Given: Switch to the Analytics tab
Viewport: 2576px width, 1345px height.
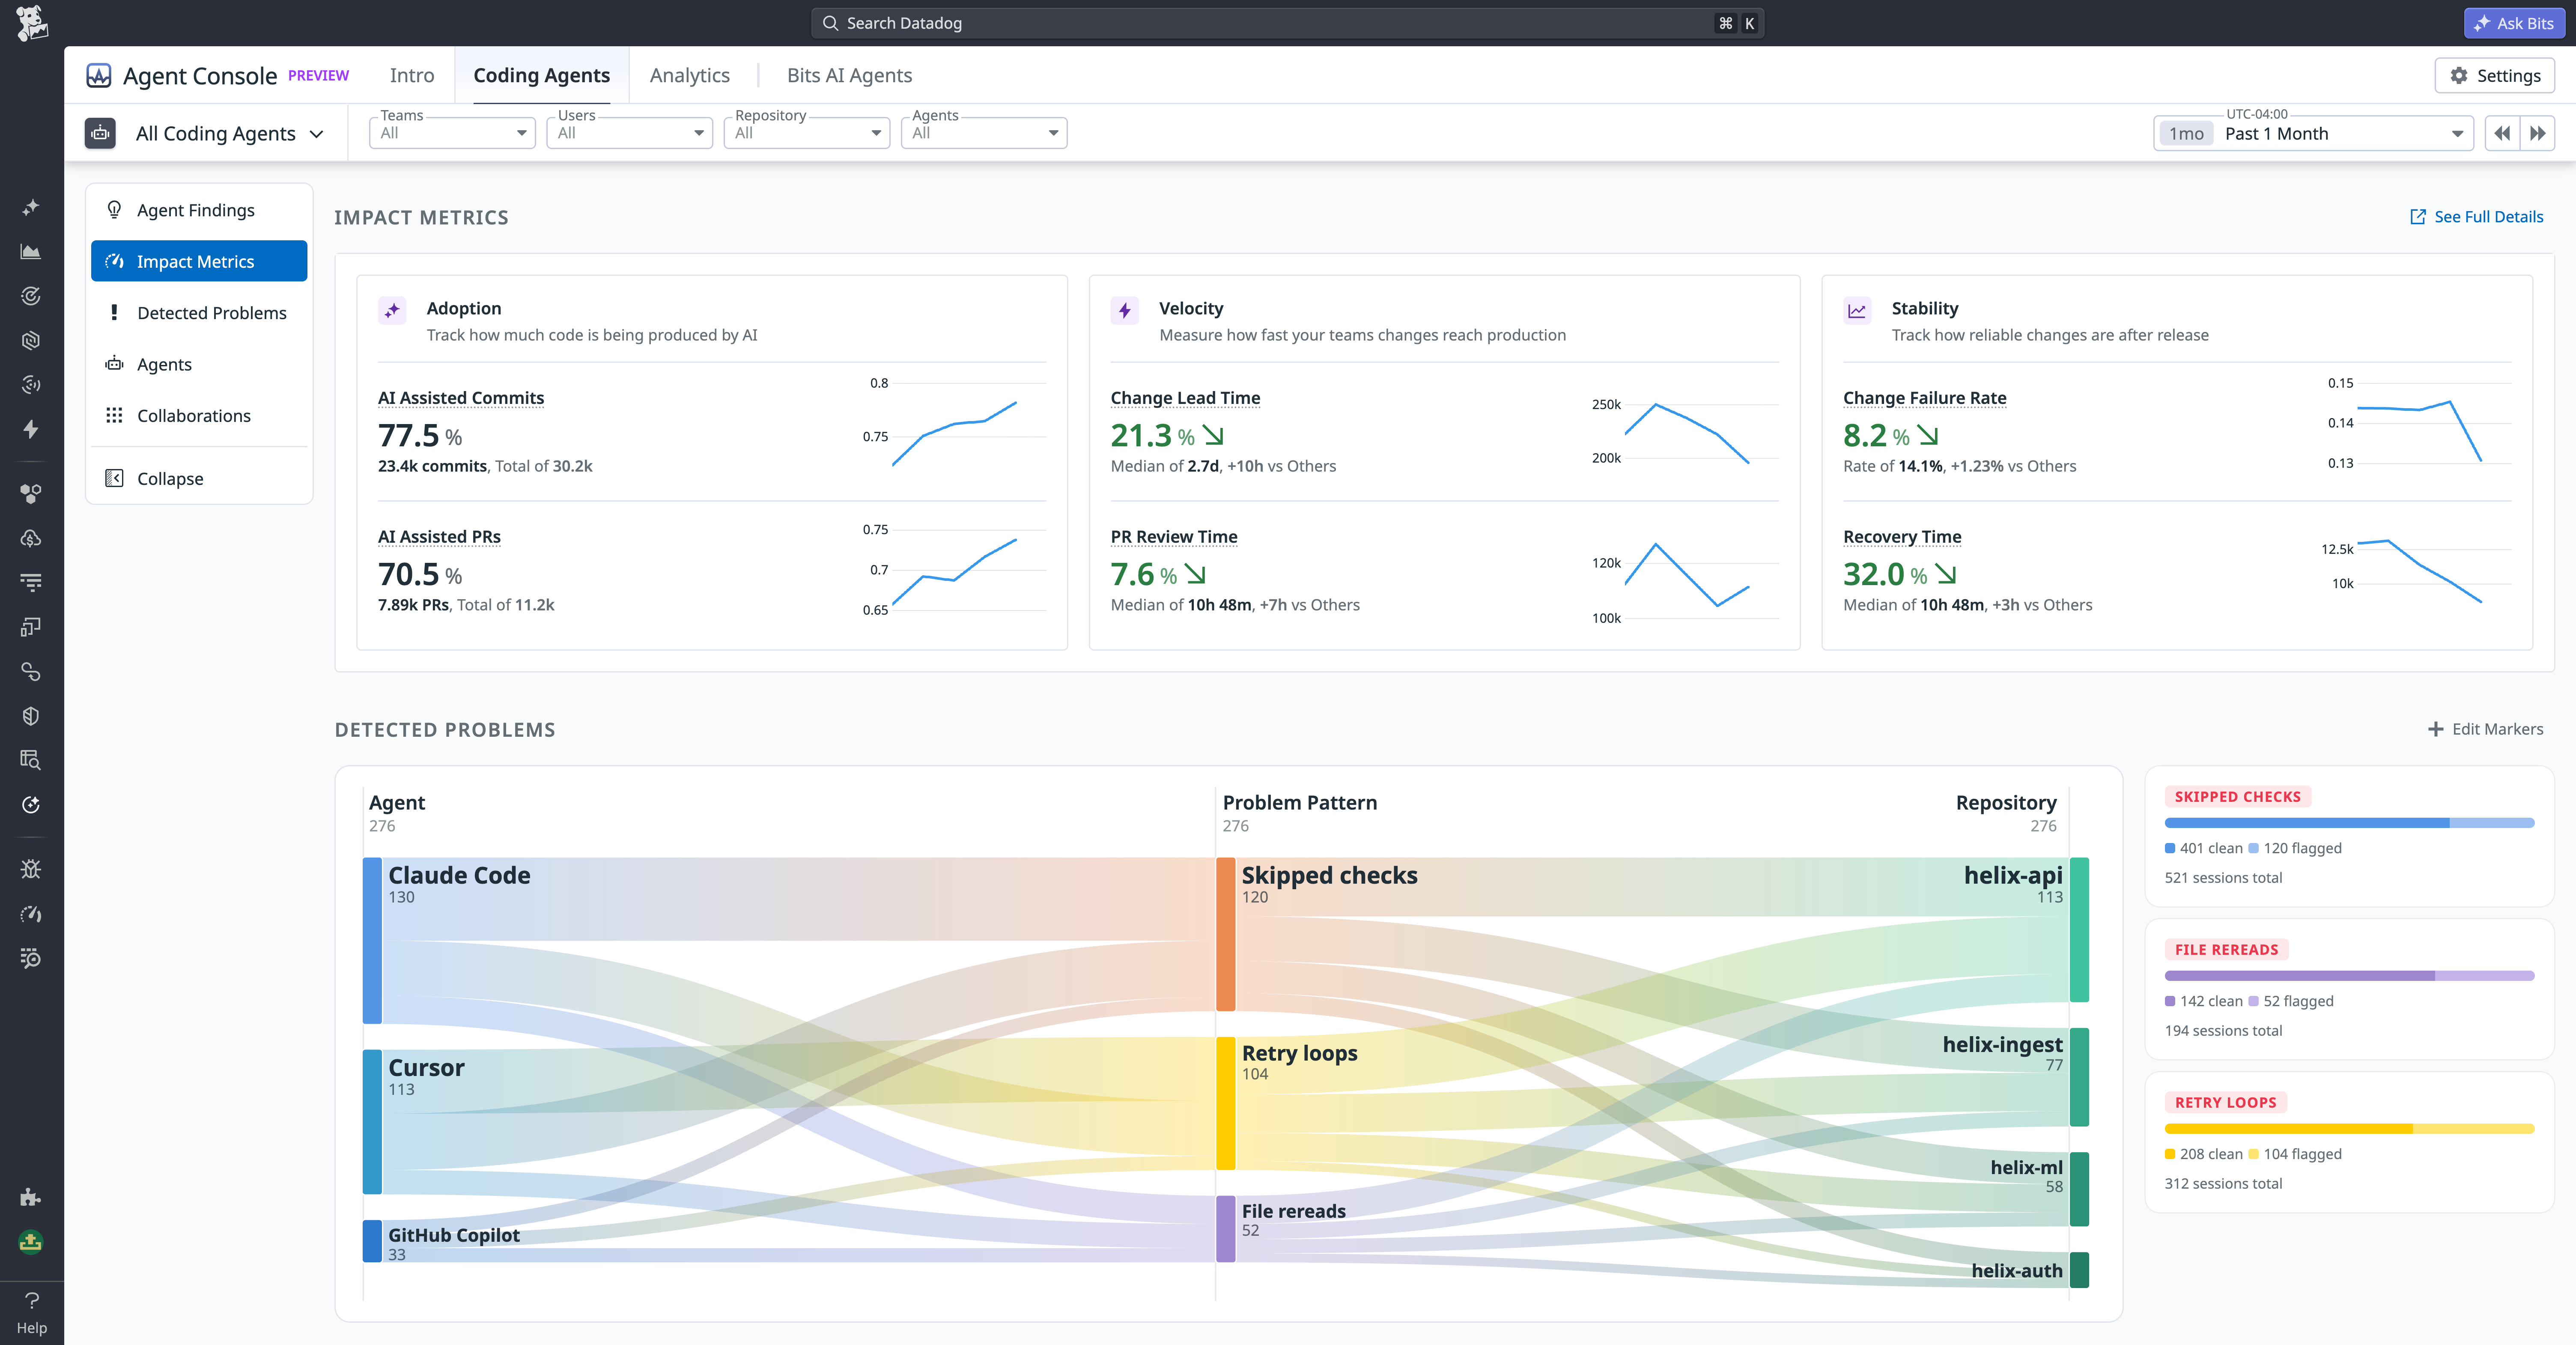Looking at the screenshot, I should click(690, 76).
